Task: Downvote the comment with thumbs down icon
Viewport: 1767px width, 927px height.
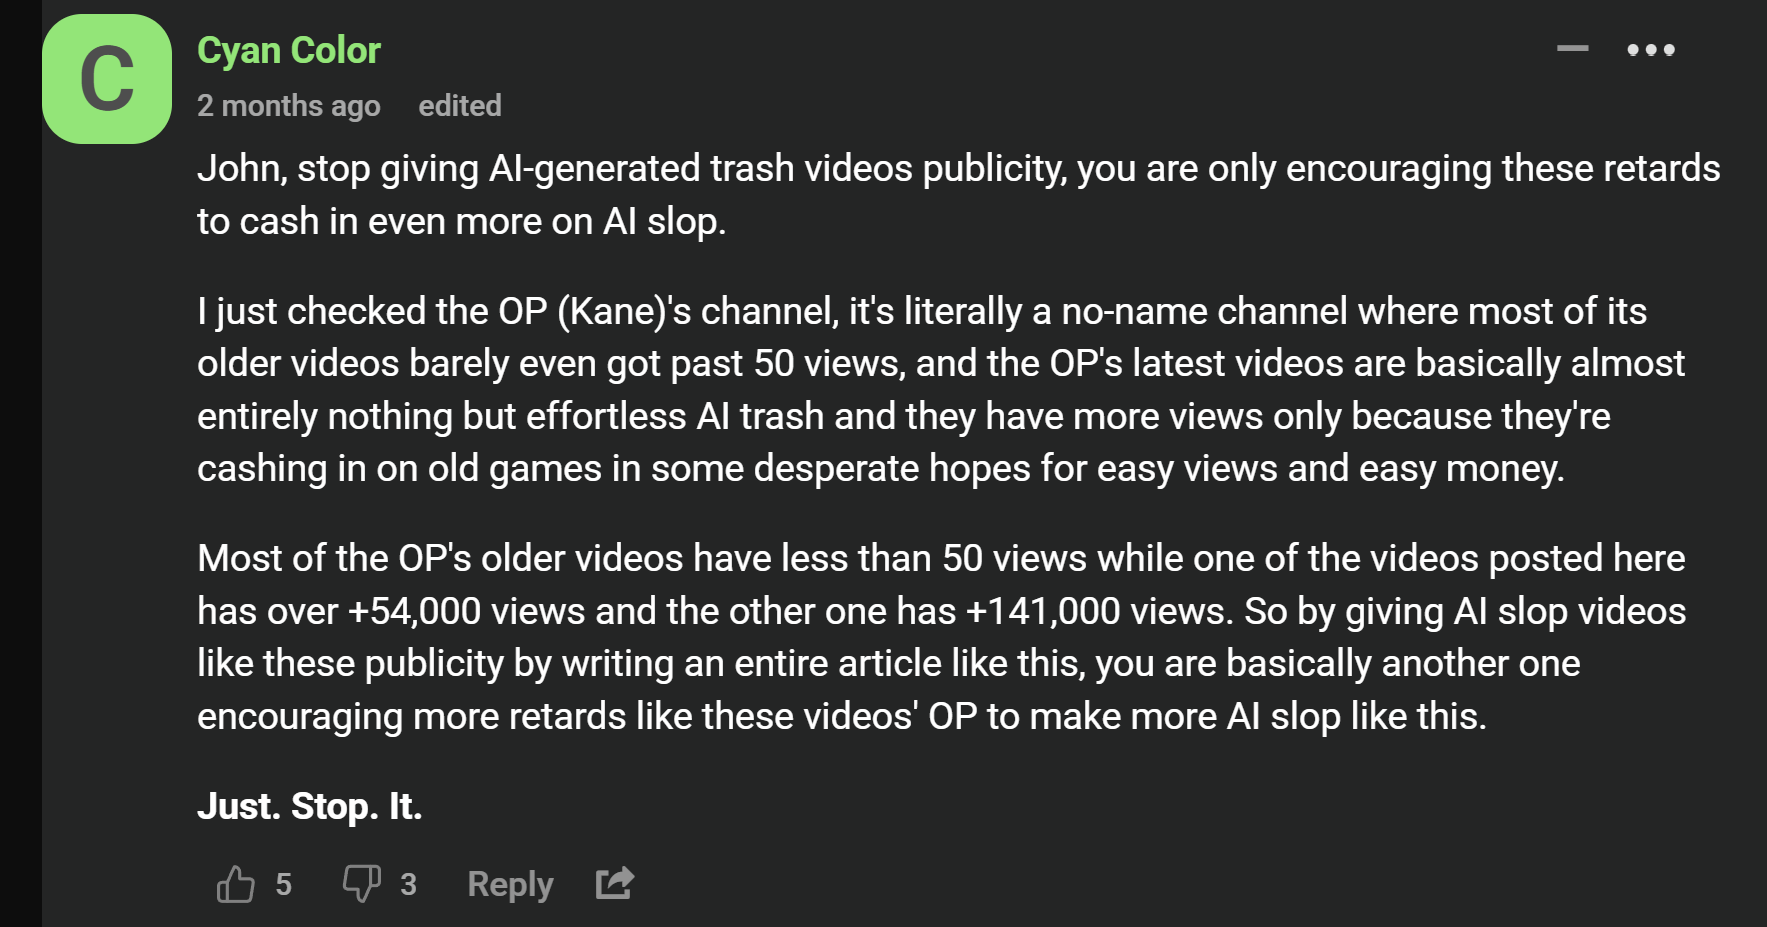Action: (361, 884)
